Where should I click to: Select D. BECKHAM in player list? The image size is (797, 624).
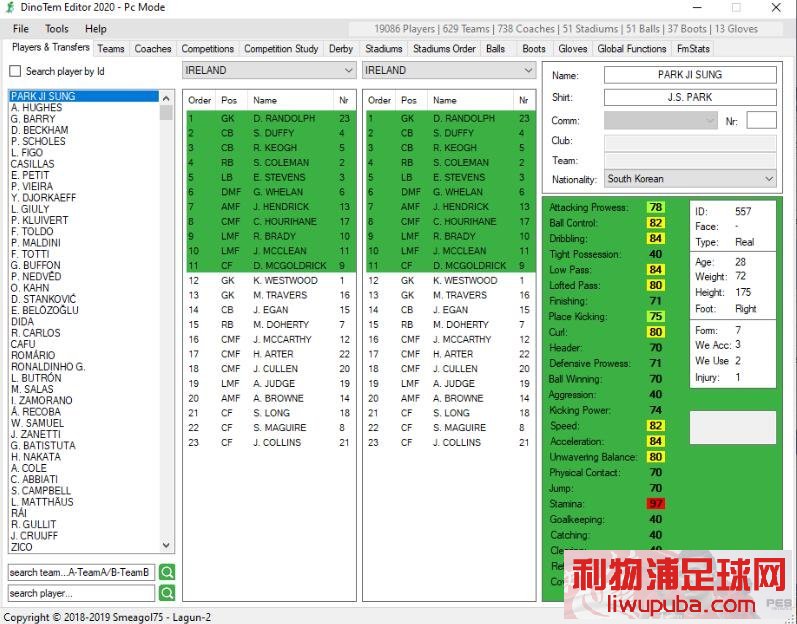(40, 130)
